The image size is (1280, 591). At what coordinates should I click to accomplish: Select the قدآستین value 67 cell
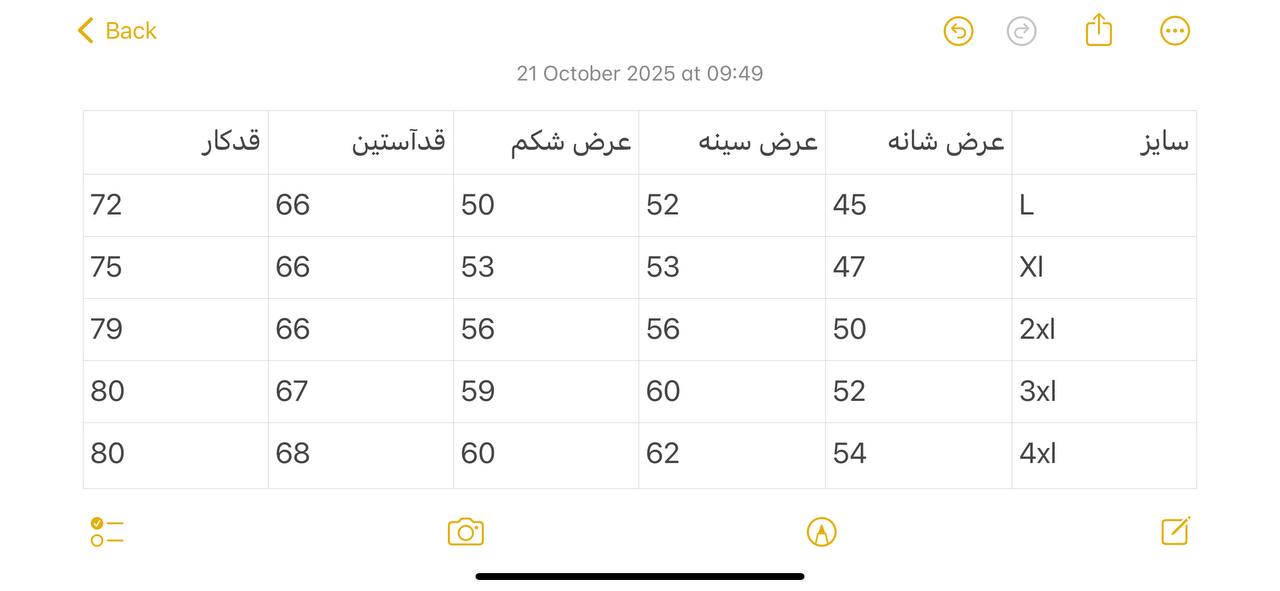tap(360, 391)
